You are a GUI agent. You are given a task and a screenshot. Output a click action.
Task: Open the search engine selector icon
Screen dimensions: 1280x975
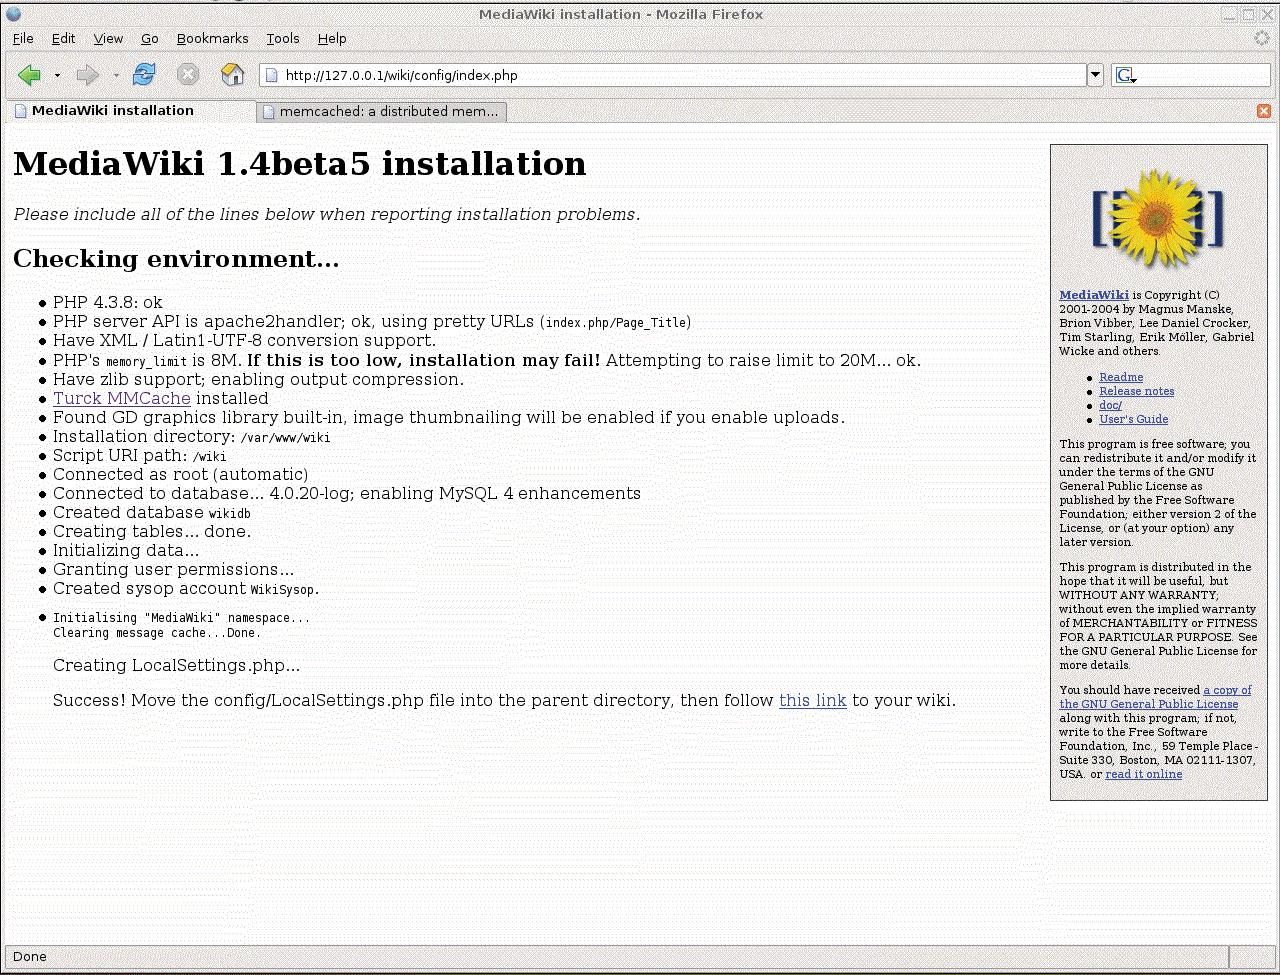[x=1126, y=75]
